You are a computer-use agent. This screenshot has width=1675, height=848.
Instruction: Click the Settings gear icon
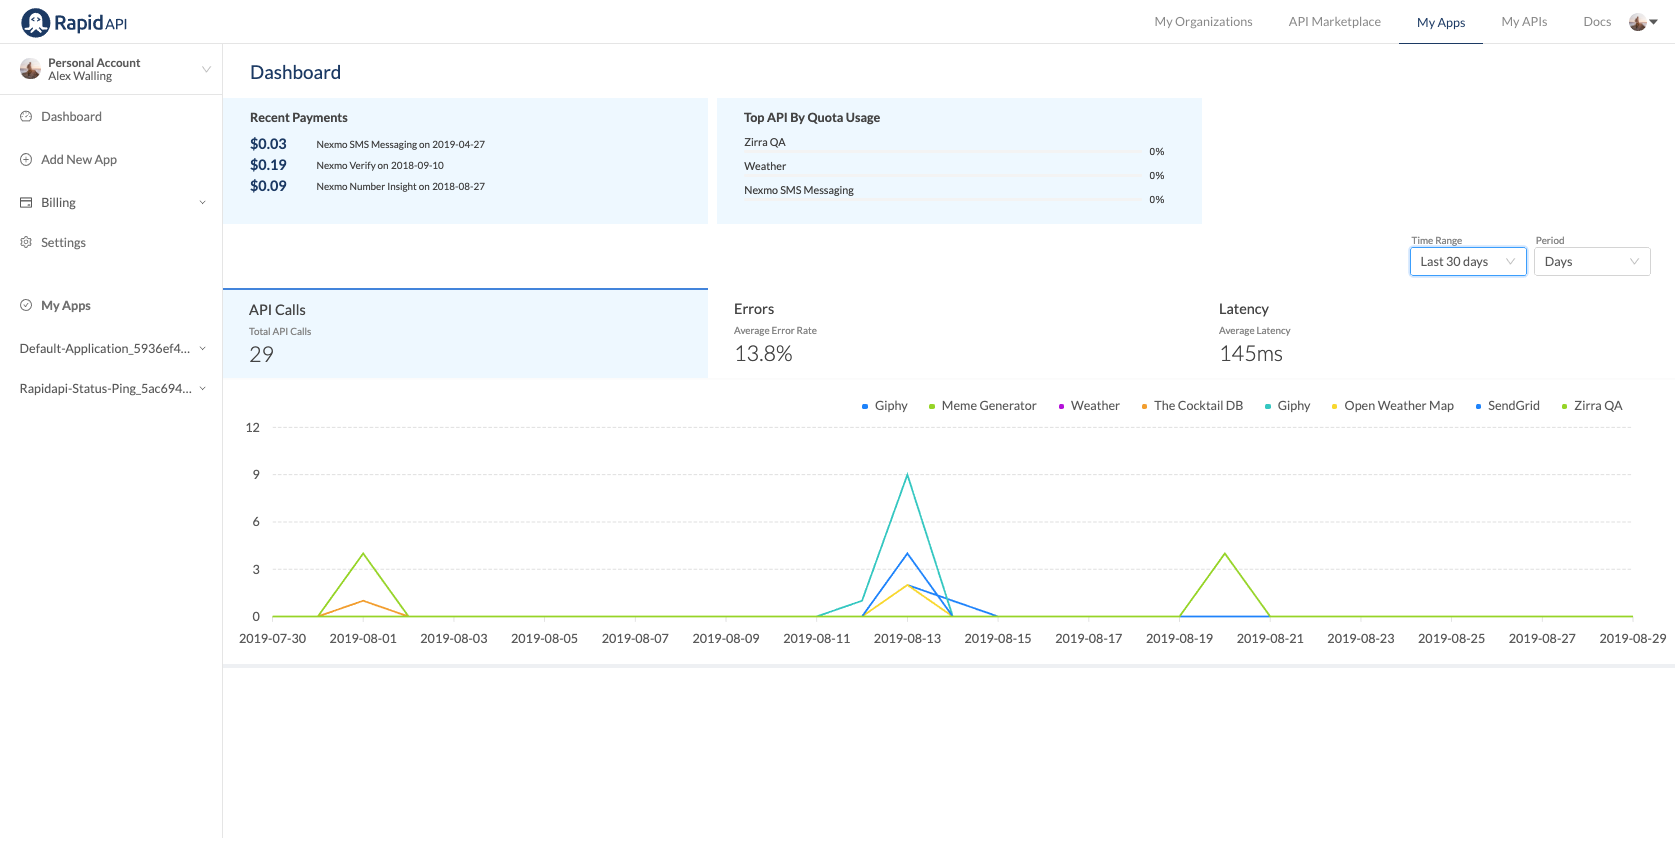[x=26, y=243]
